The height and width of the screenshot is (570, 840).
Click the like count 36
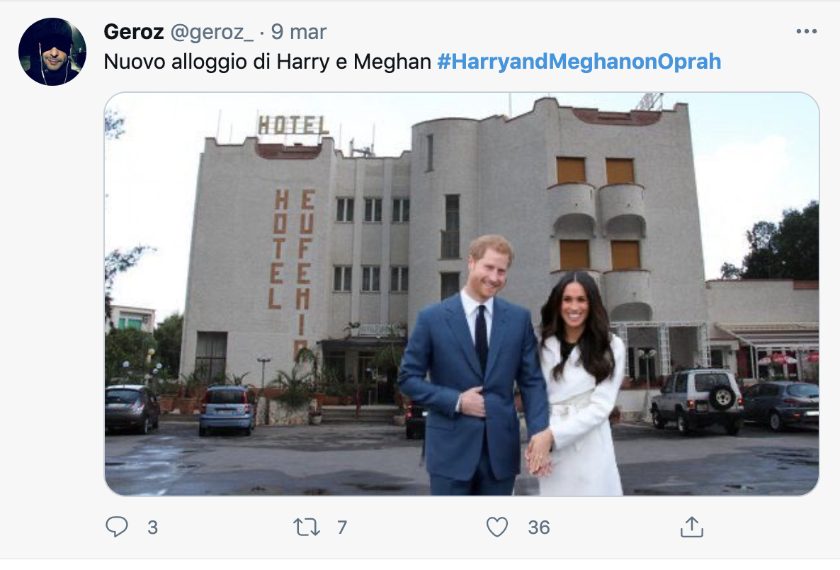point(539,527)
